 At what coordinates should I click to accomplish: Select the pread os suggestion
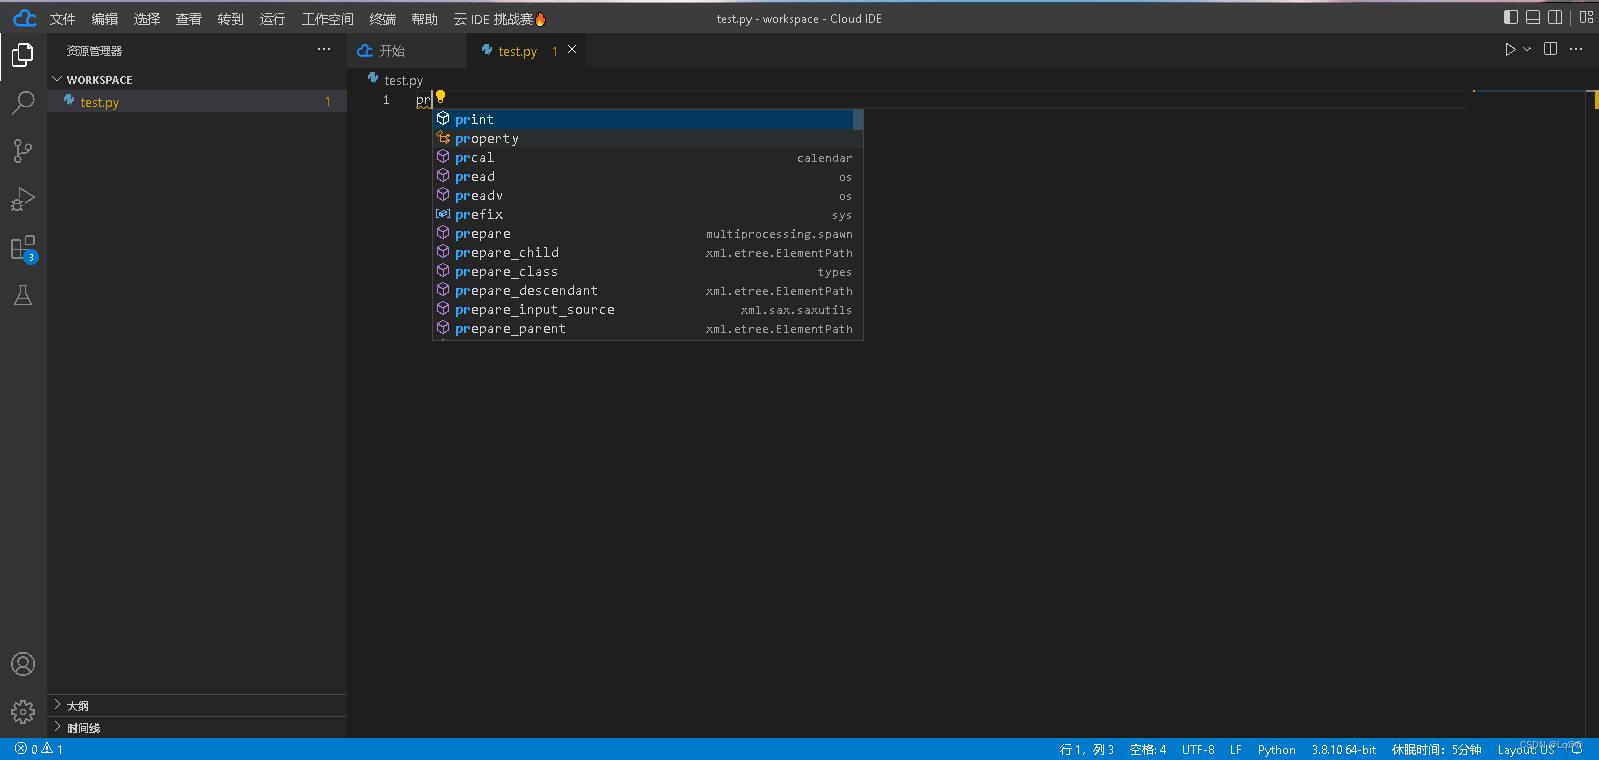click(647, 176)
